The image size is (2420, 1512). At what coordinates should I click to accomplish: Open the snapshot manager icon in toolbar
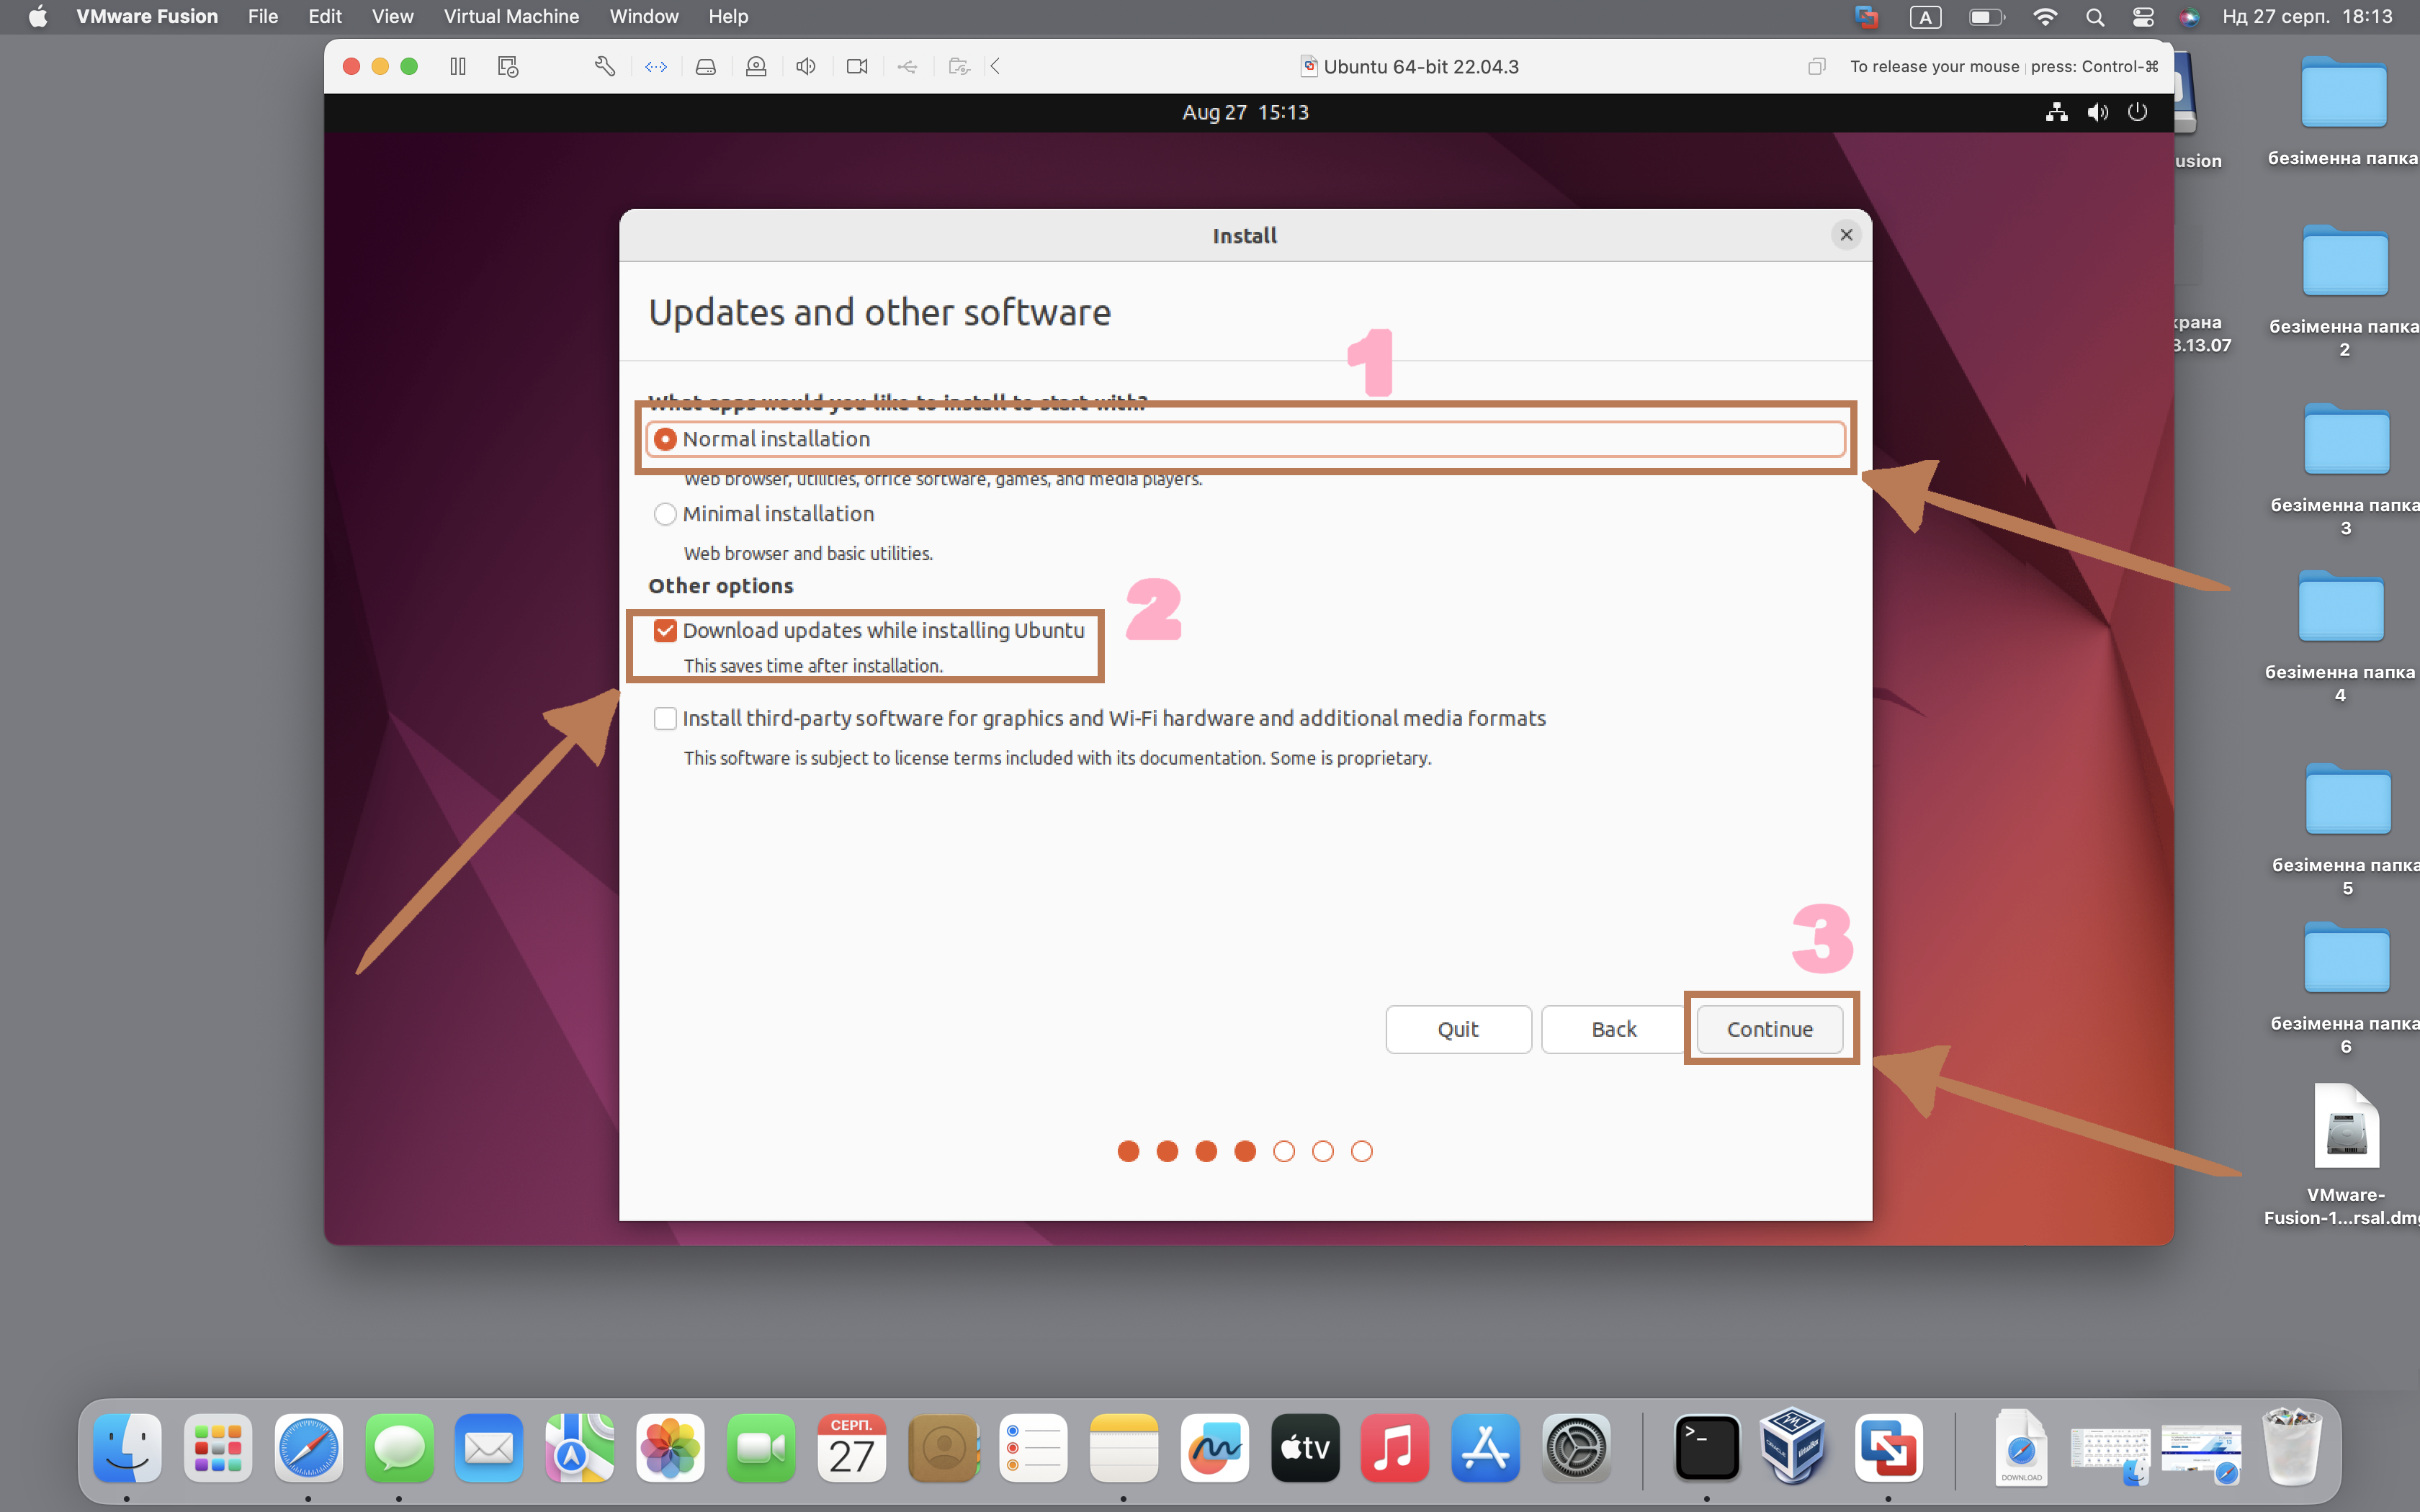tap(508, 66)
